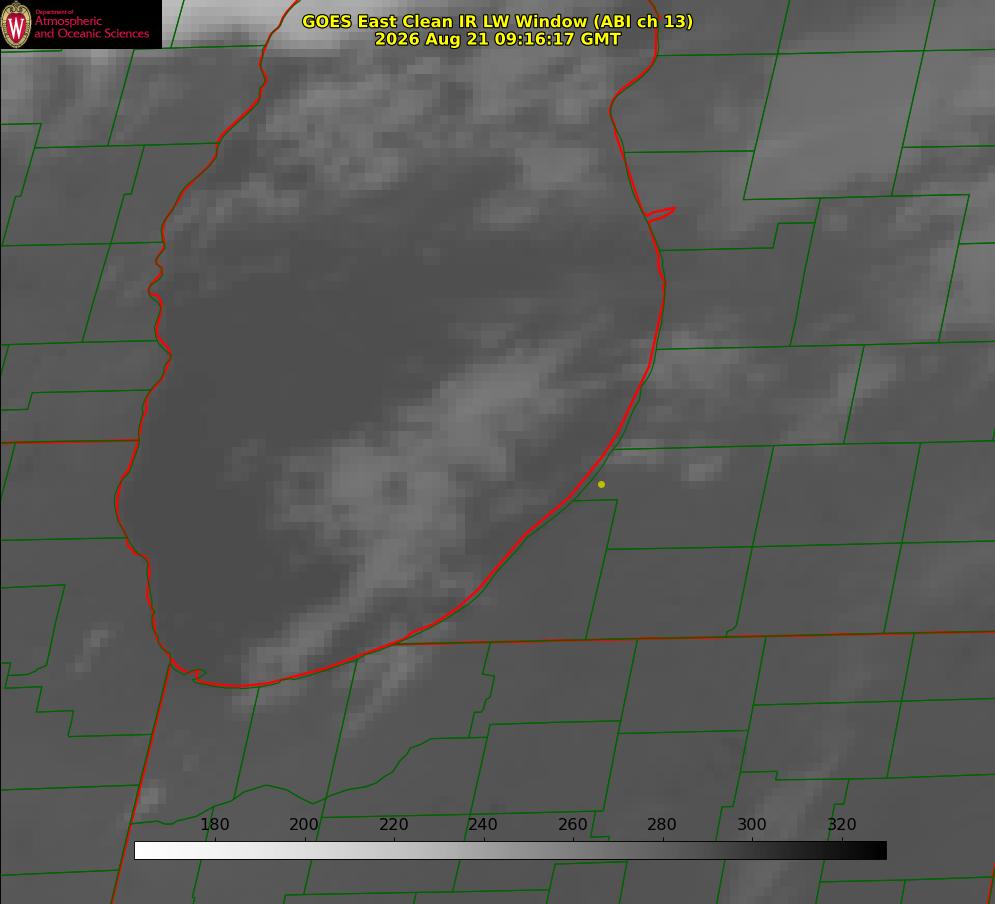This screenshot has width=995, height=904.
Task: Click the 280 label on the colorbar
Action: point(662,824)
